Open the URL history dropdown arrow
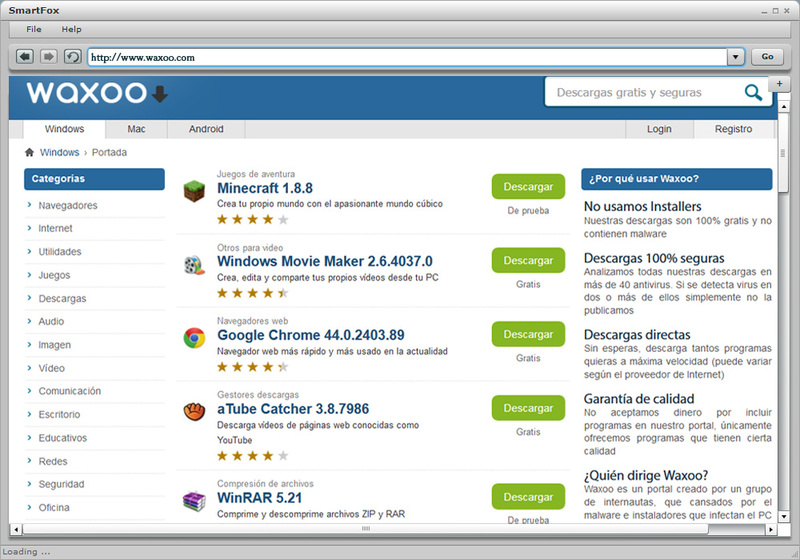 click(735, 57)
